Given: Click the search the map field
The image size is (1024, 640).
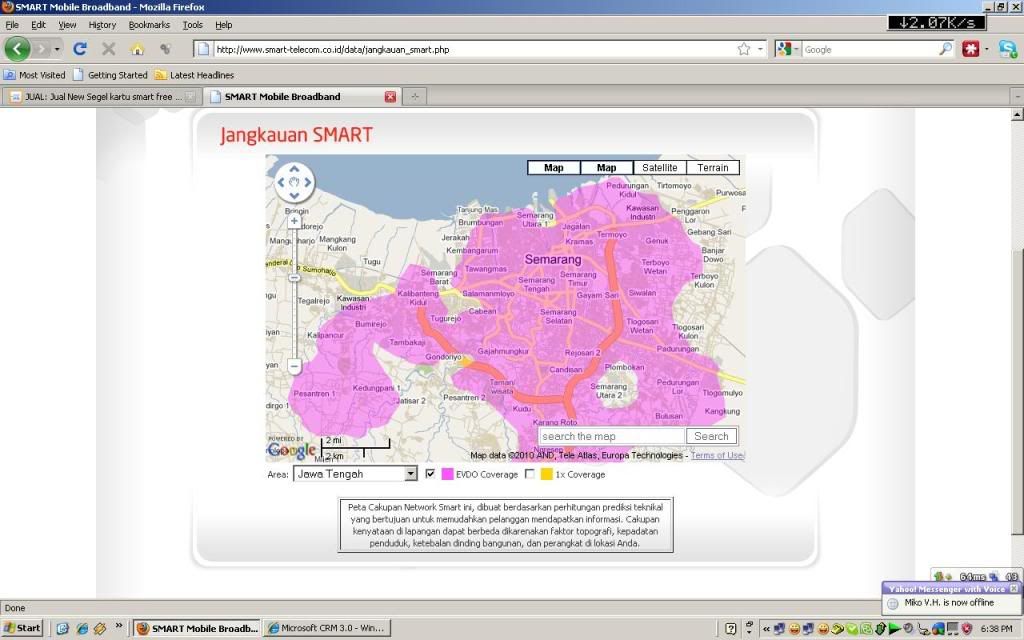Looking at the screenshot, I should coord(611,436).
